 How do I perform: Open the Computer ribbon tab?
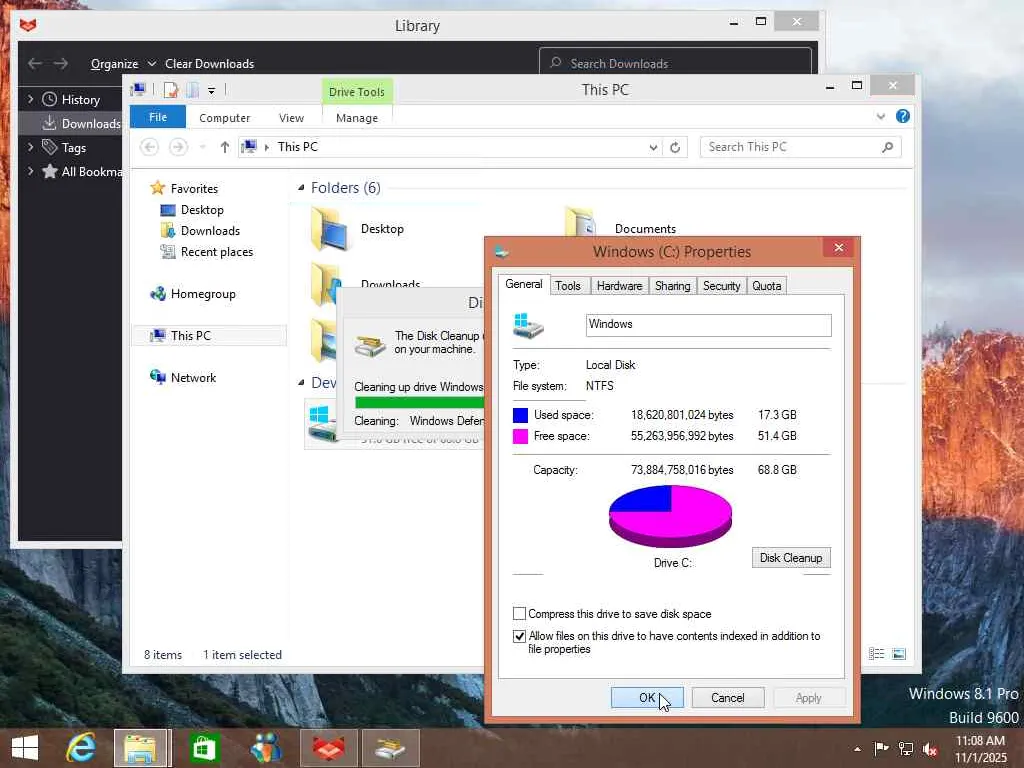[225, 118]
